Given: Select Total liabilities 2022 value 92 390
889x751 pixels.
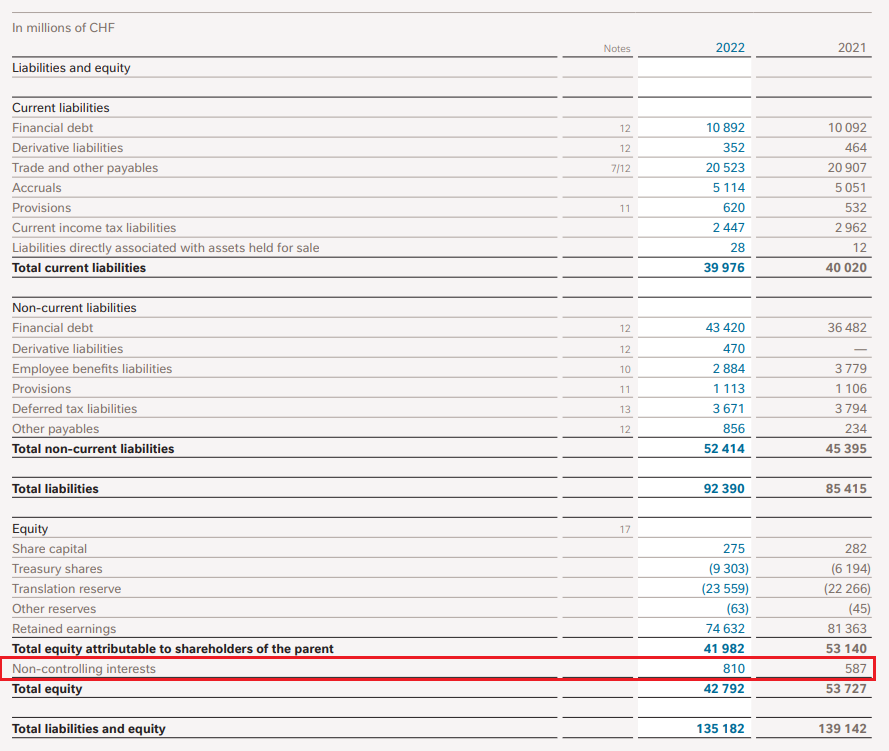Looking at the screenshot, I should coord(724,489).
